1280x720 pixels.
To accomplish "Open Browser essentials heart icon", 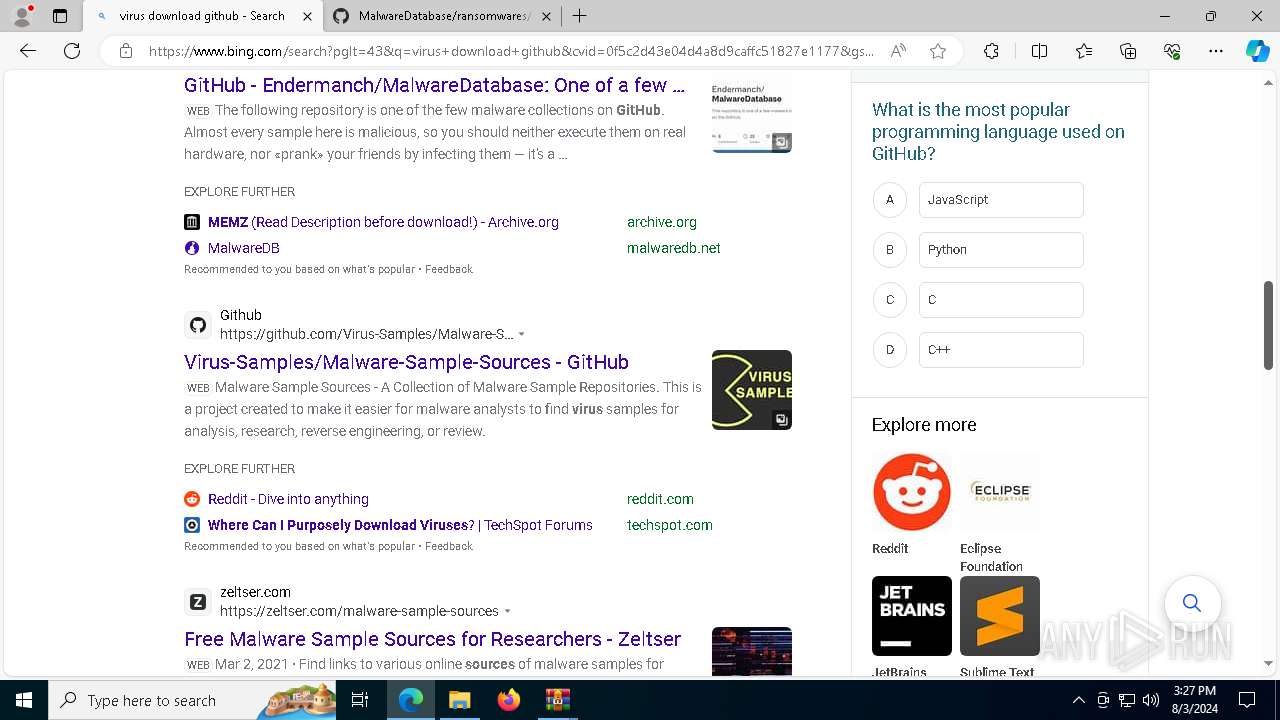I will click(1172, 51).
